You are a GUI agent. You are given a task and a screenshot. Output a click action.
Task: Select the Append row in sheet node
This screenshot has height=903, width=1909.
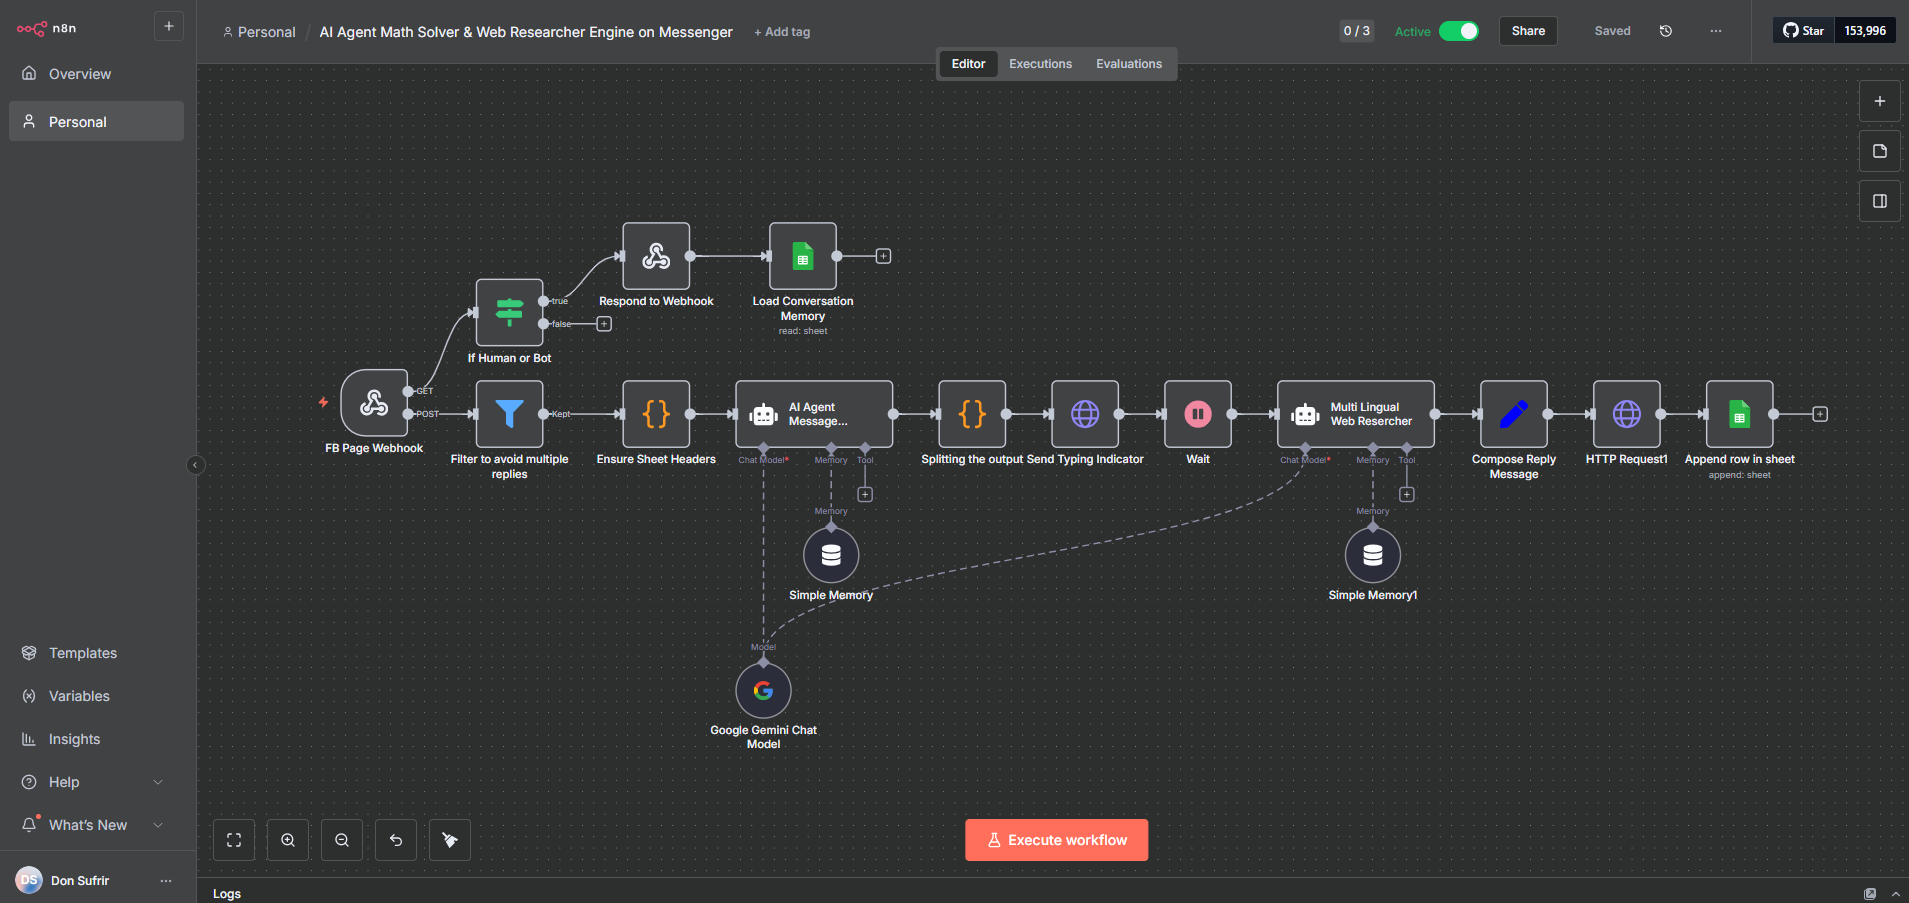click(x=1739, y=413)
